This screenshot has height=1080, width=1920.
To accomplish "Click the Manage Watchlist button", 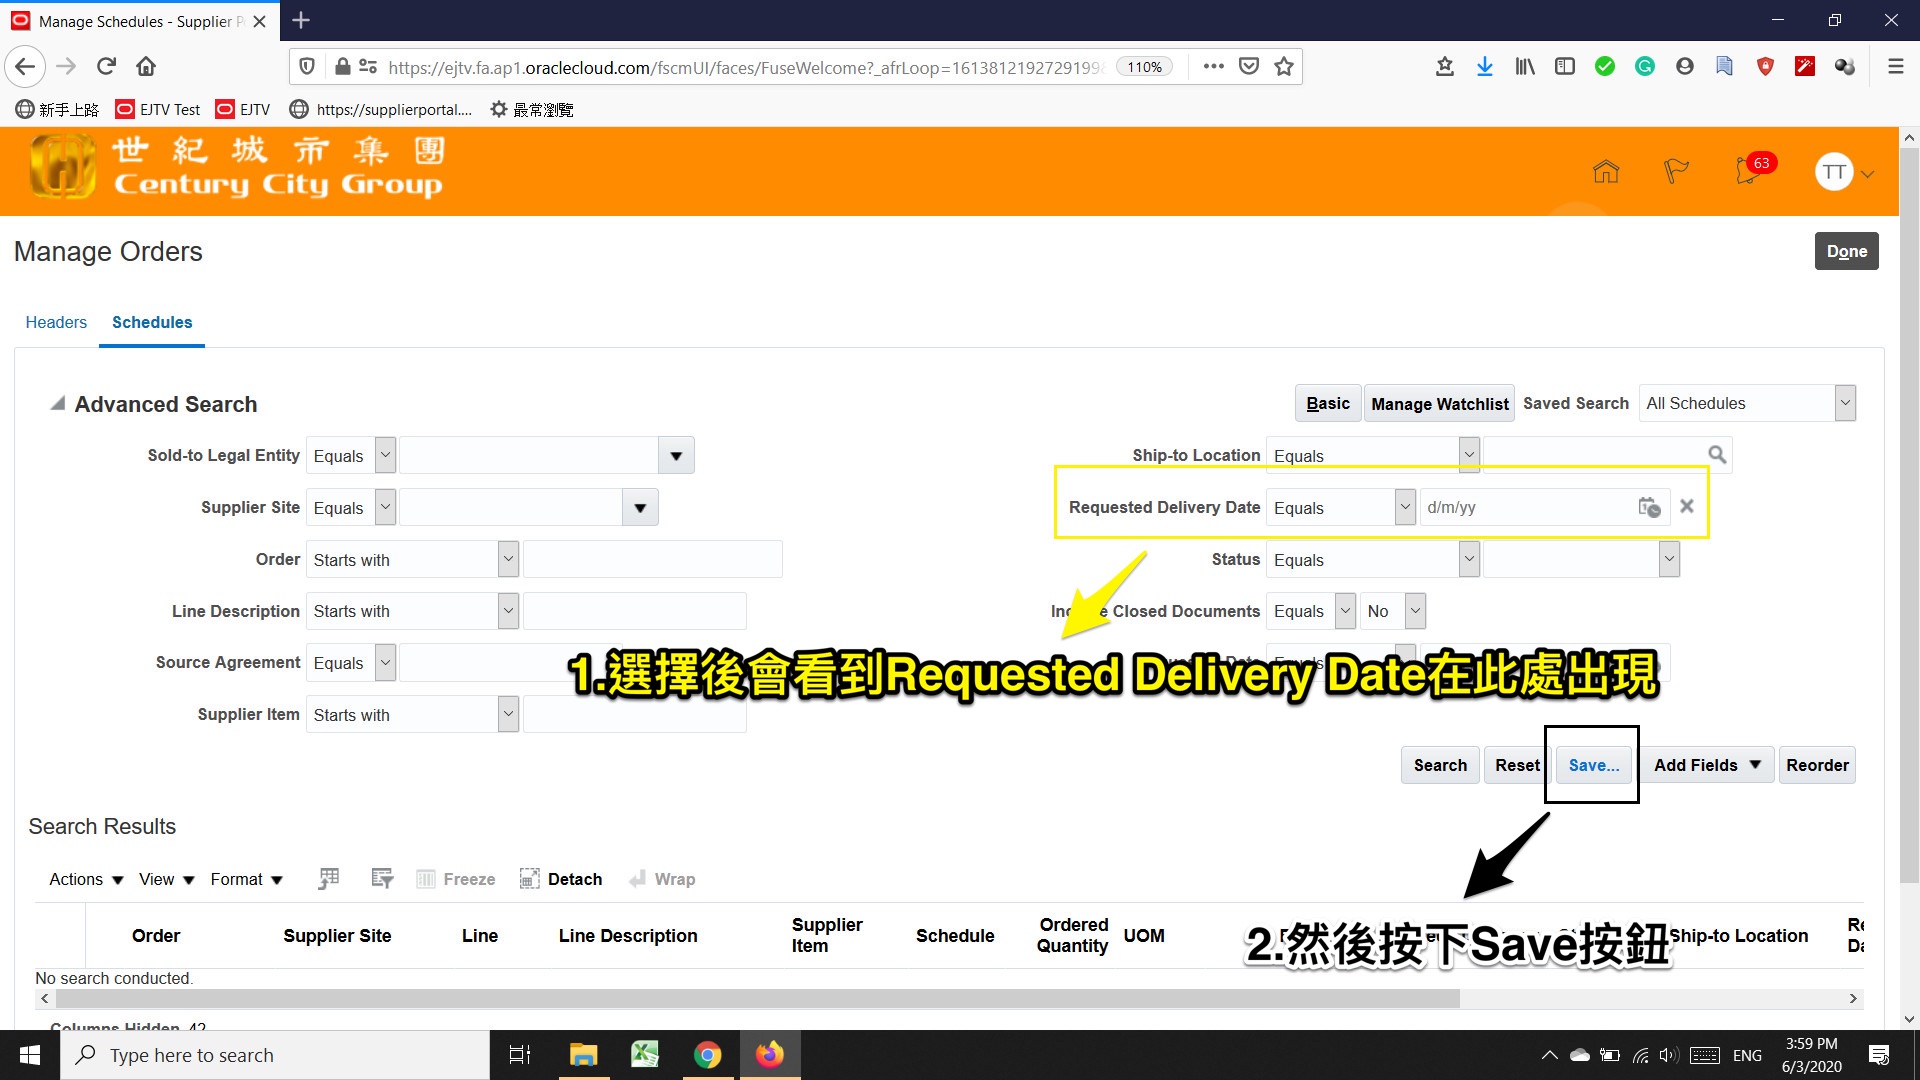I will (1439, 403).
